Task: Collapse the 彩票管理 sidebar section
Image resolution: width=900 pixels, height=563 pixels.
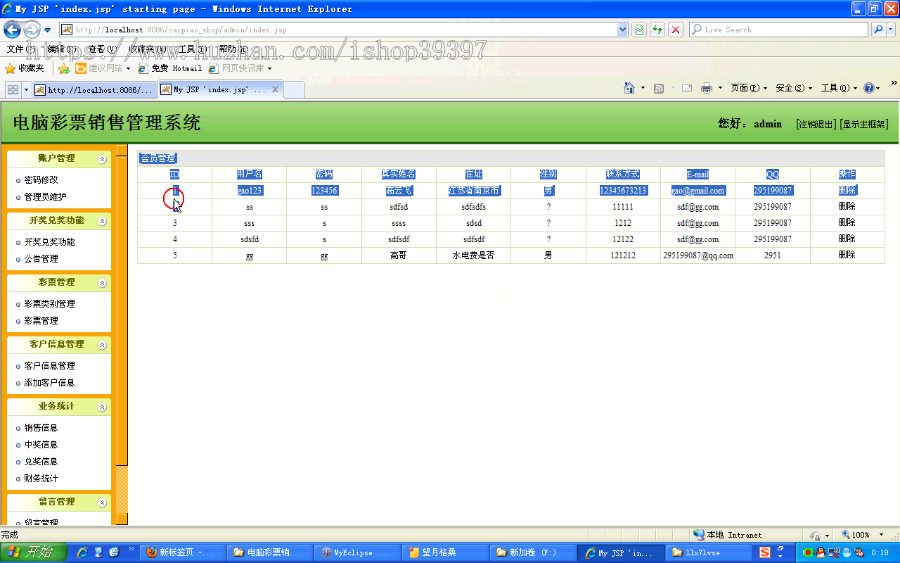Action: coord(102,283)
